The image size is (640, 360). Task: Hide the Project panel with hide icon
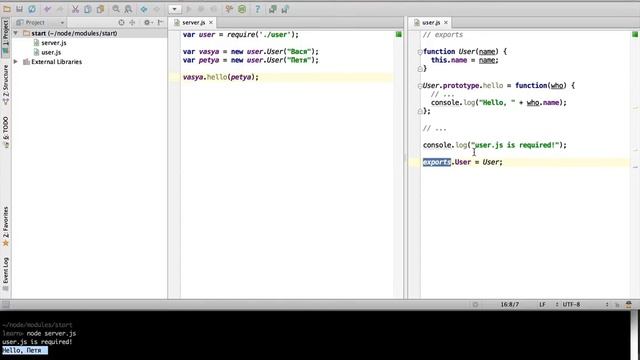160,22
